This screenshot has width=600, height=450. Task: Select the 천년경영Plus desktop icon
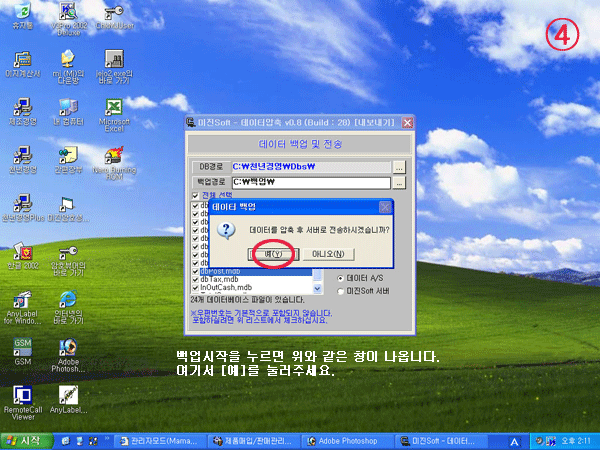23,208
